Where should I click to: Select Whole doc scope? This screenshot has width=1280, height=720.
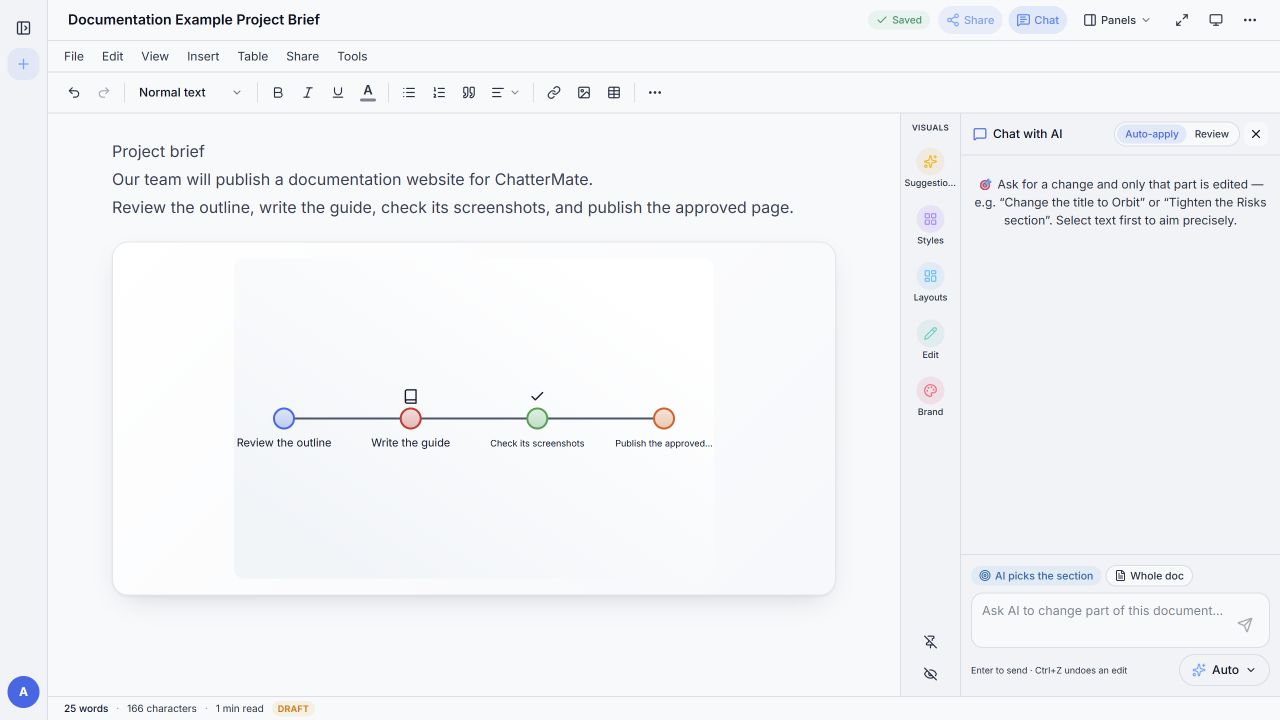1149,576
